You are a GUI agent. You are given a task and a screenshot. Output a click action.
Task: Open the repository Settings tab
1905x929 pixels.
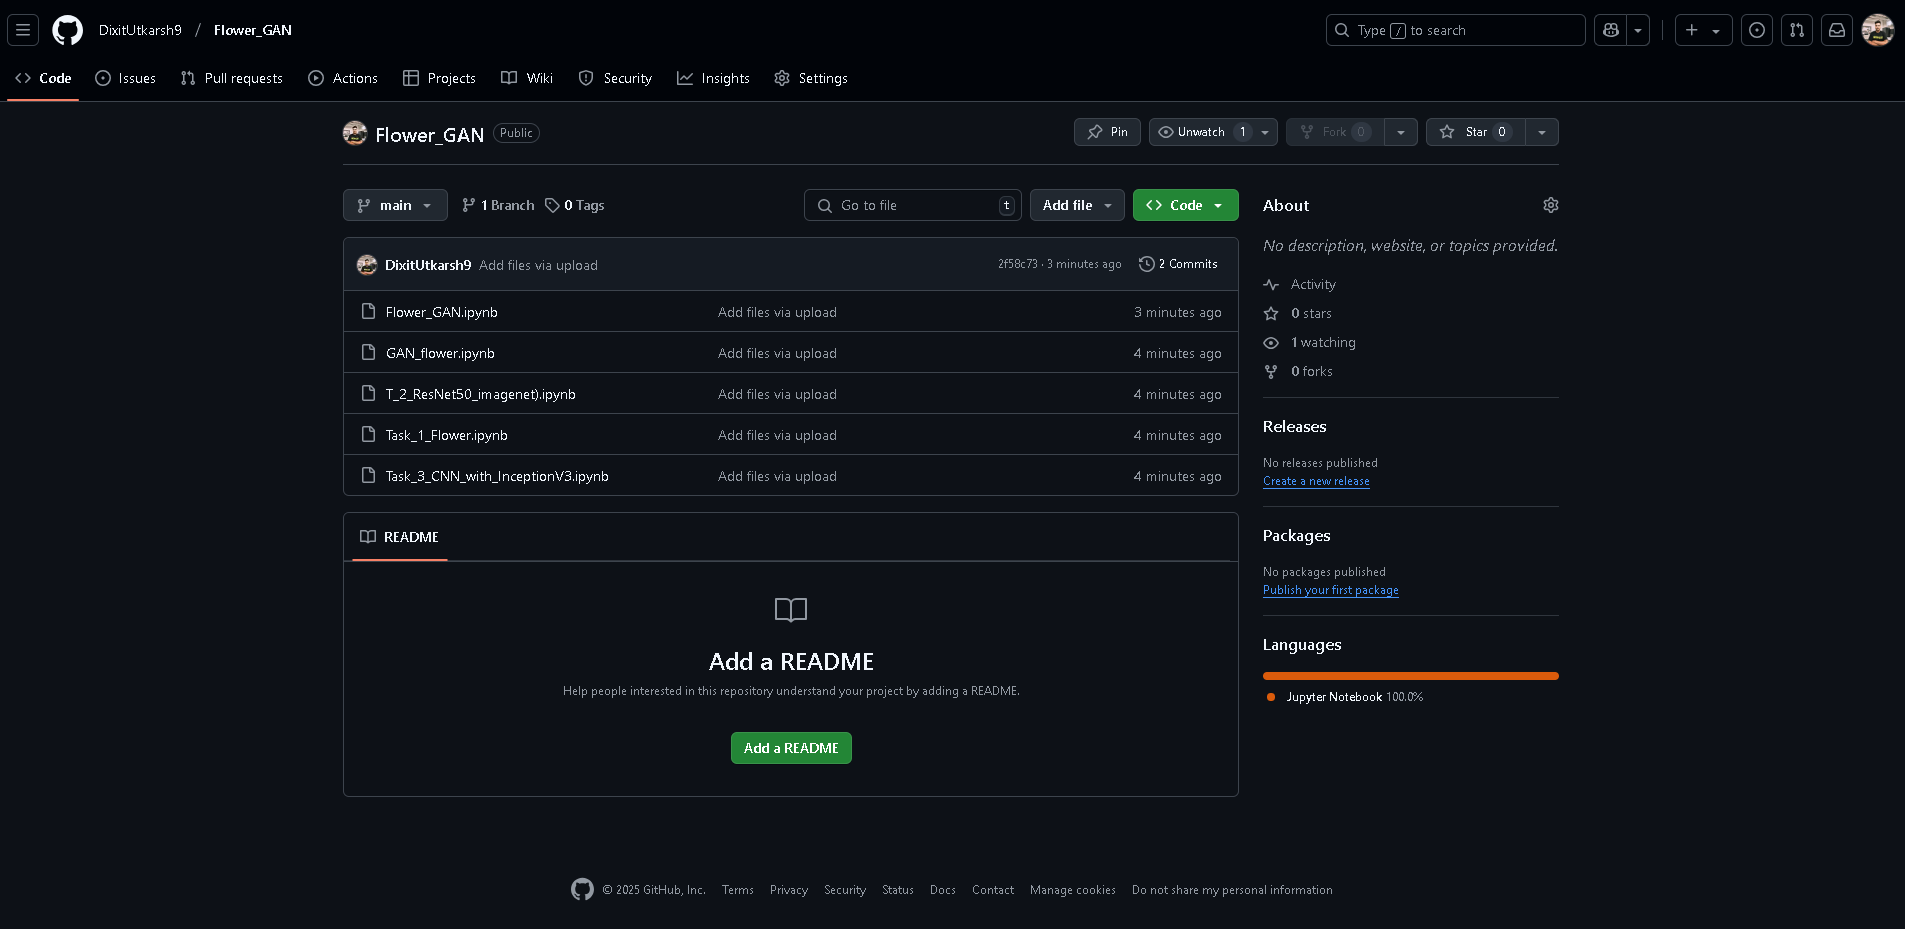tap(811, 78)
